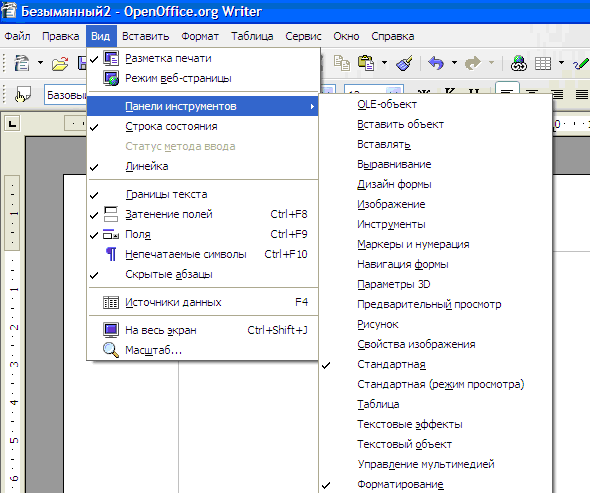The image size is (590, 493).
Task: Open the Окно menu
Action: 346,36
